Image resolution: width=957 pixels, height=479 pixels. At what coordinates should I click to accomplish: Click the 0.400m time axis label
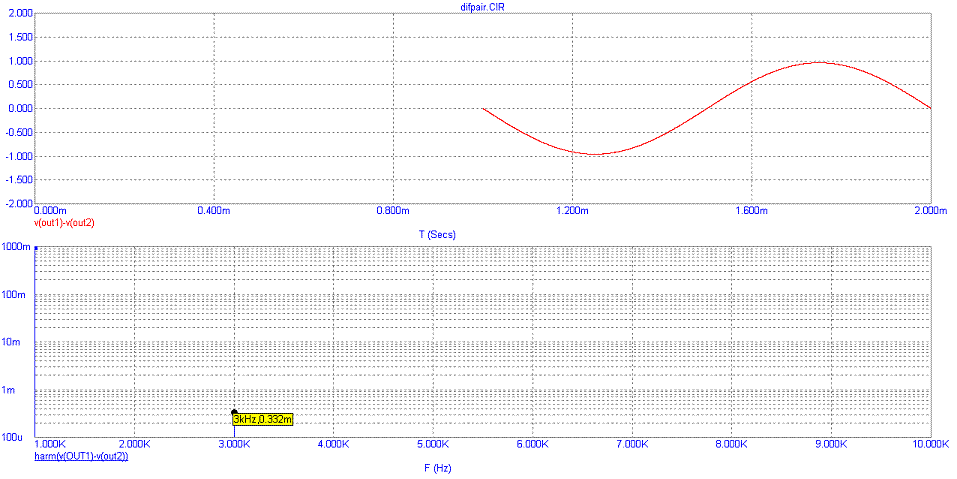coord(214,211)
